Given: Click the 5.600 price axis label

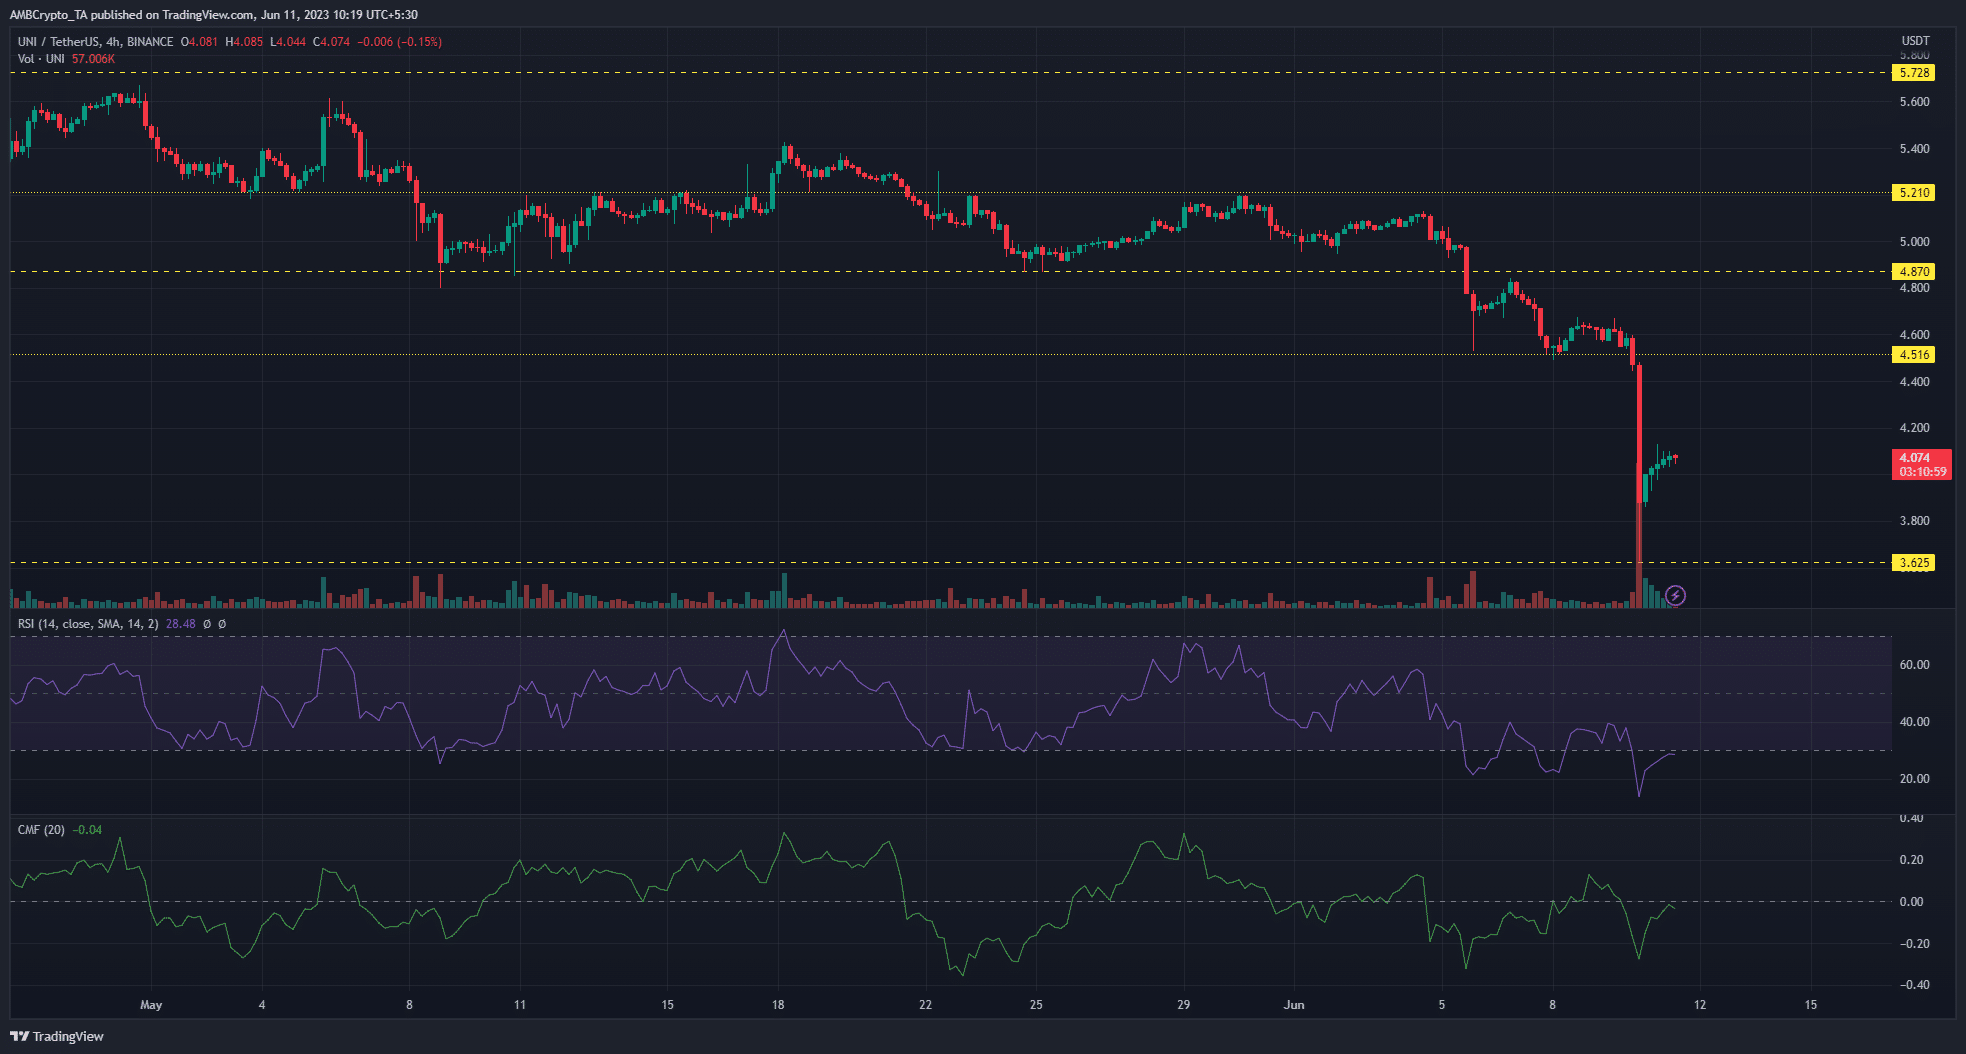Looking at the screenshot, I should pyautogui.click(x=1914, y=102).
